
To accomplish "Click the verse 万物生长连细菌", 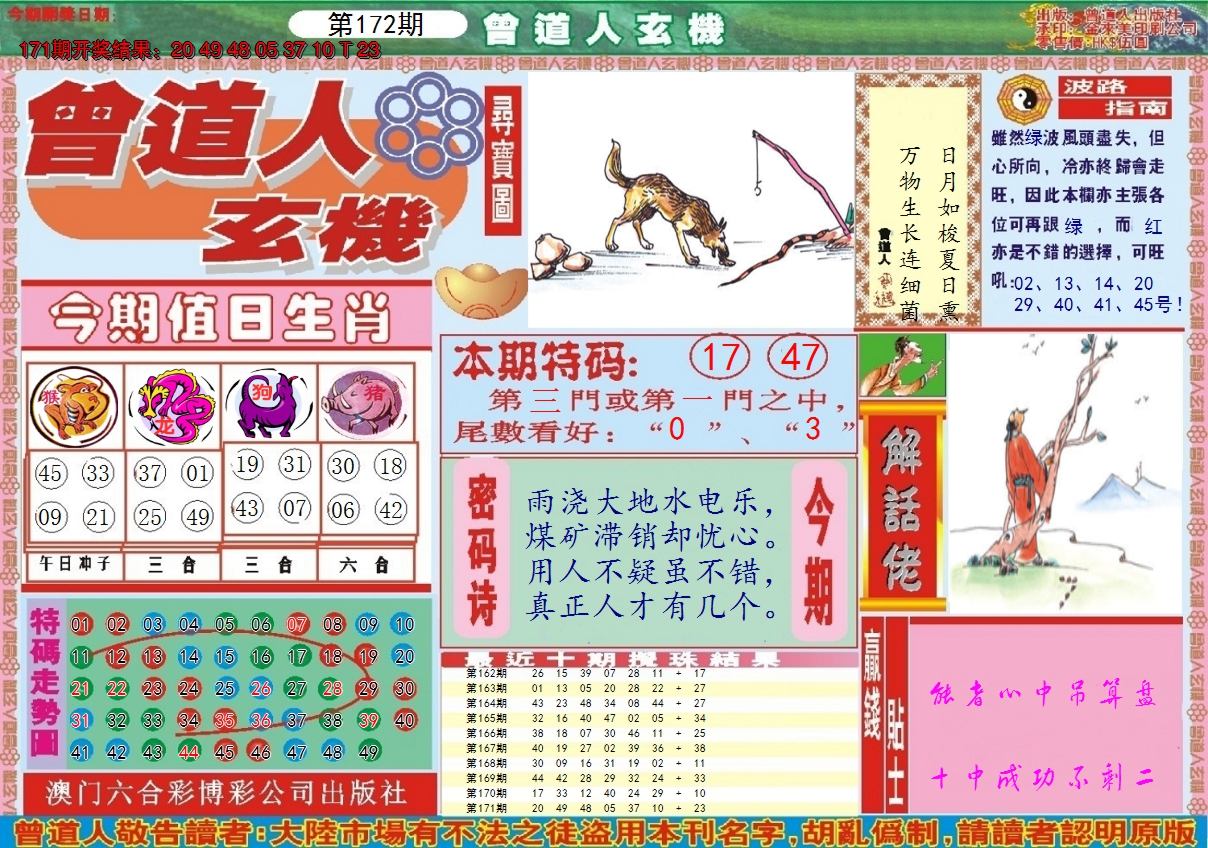I will tap(908, 234).
